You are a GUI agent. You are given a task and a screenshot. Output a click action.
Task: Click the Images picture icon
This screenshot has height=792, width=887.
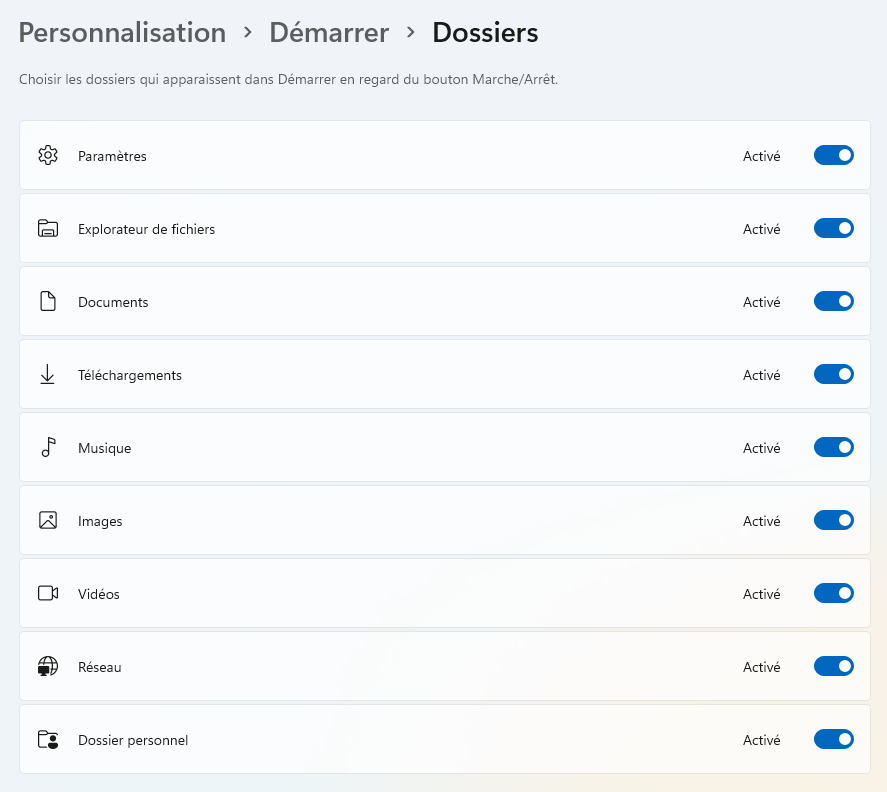tap(48, 520)
